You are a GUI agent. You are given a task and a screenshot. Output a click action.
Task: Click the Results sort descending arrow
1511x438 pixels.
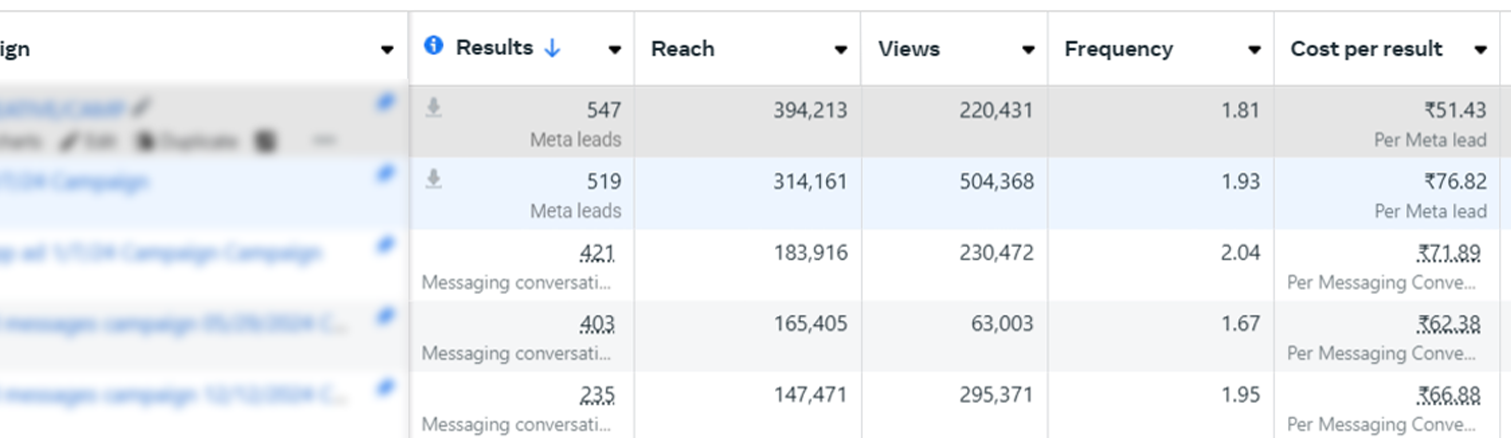552,48
